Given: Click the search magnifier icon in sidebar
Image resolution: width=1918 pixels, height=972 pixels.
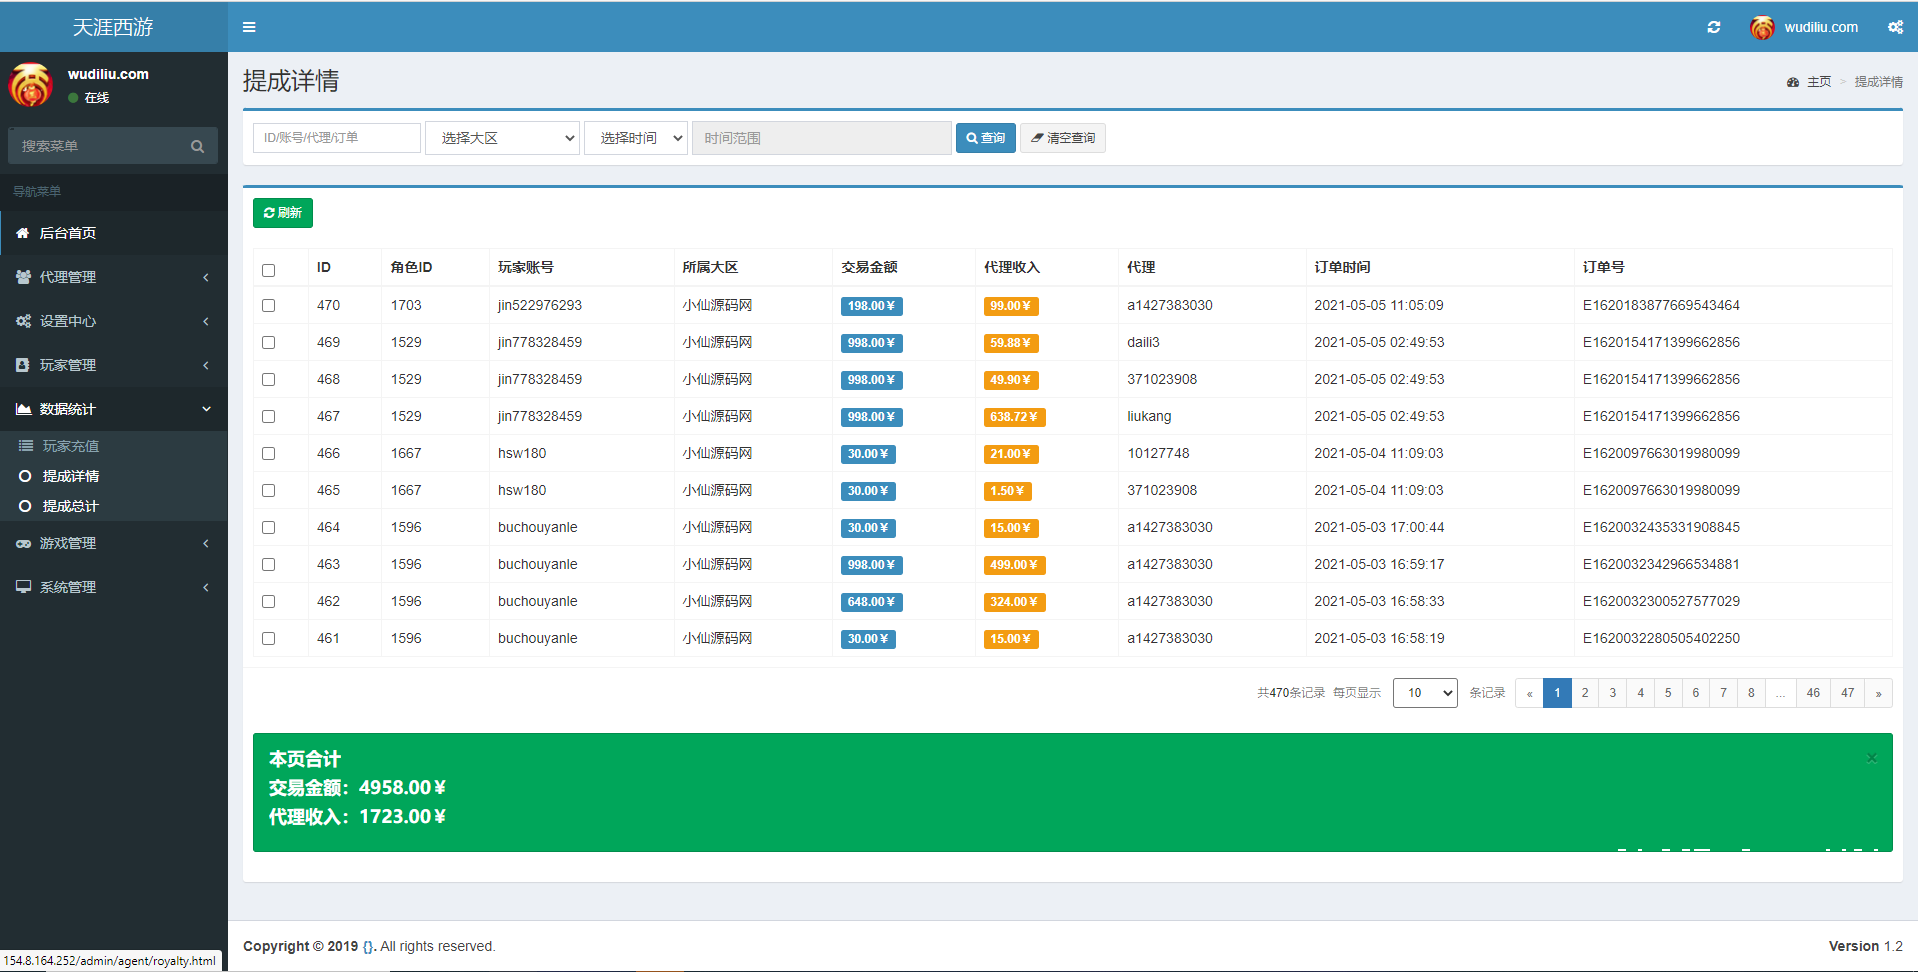Looking at the screenshot, I should tap(197, 146).
